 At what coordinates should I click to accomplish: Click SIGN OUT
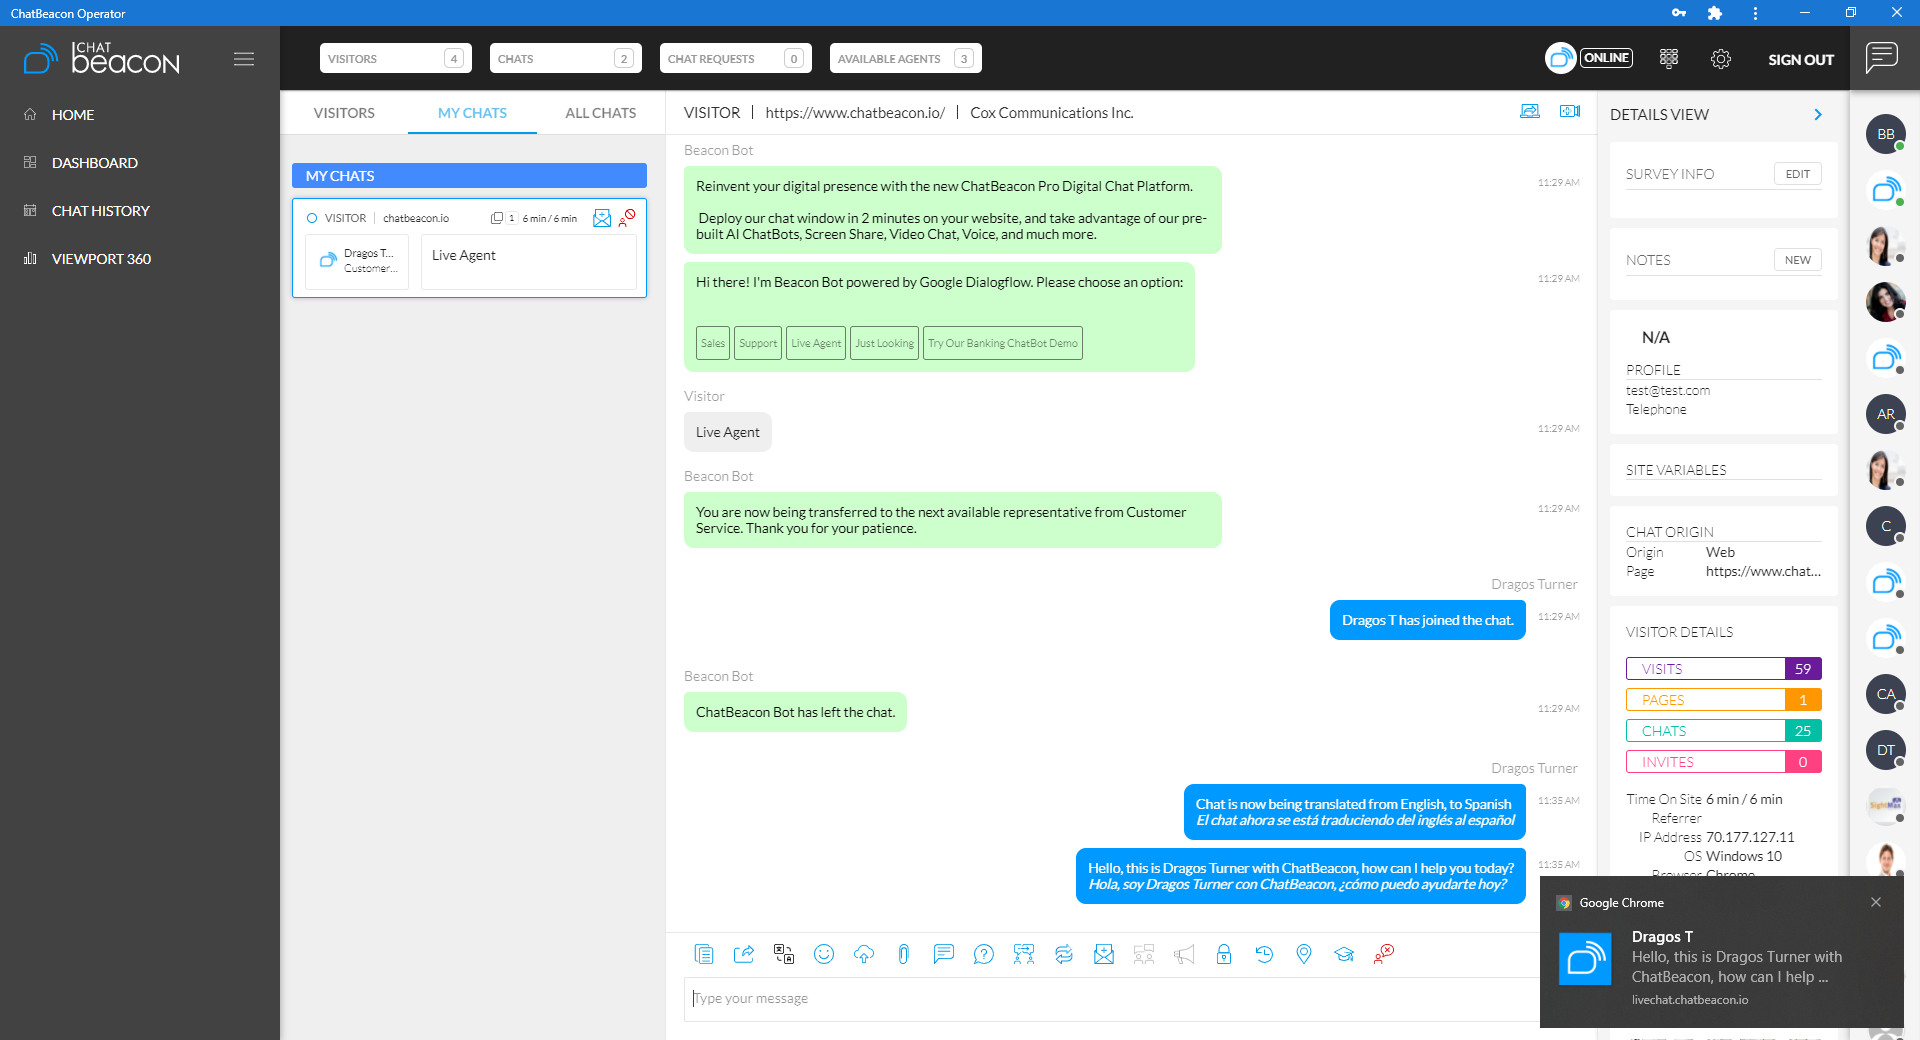[1800, 59]
